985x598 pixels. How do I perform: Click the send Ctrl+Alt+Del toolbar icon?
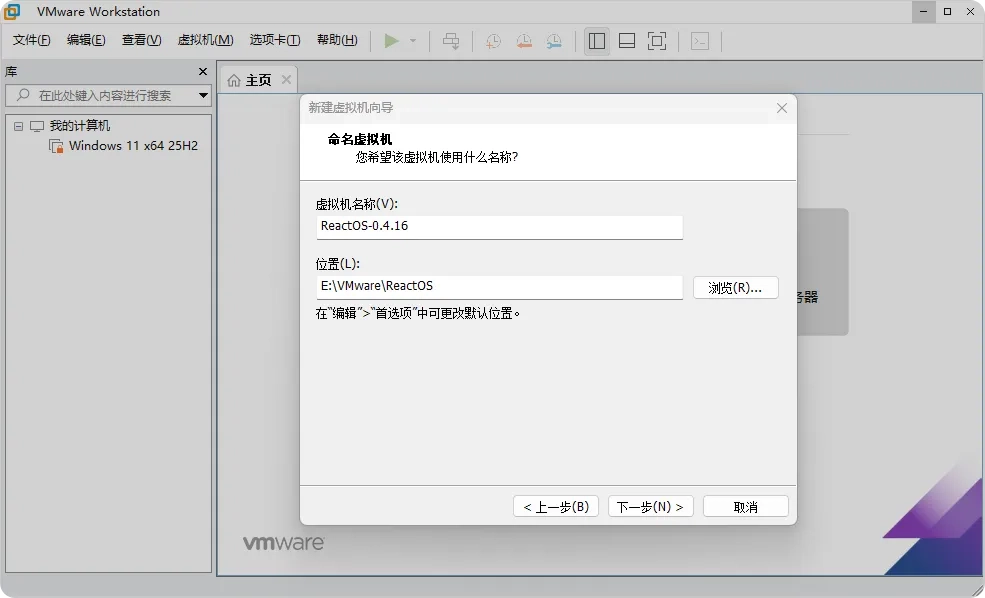pyautogui.click(x=451, y=41)
